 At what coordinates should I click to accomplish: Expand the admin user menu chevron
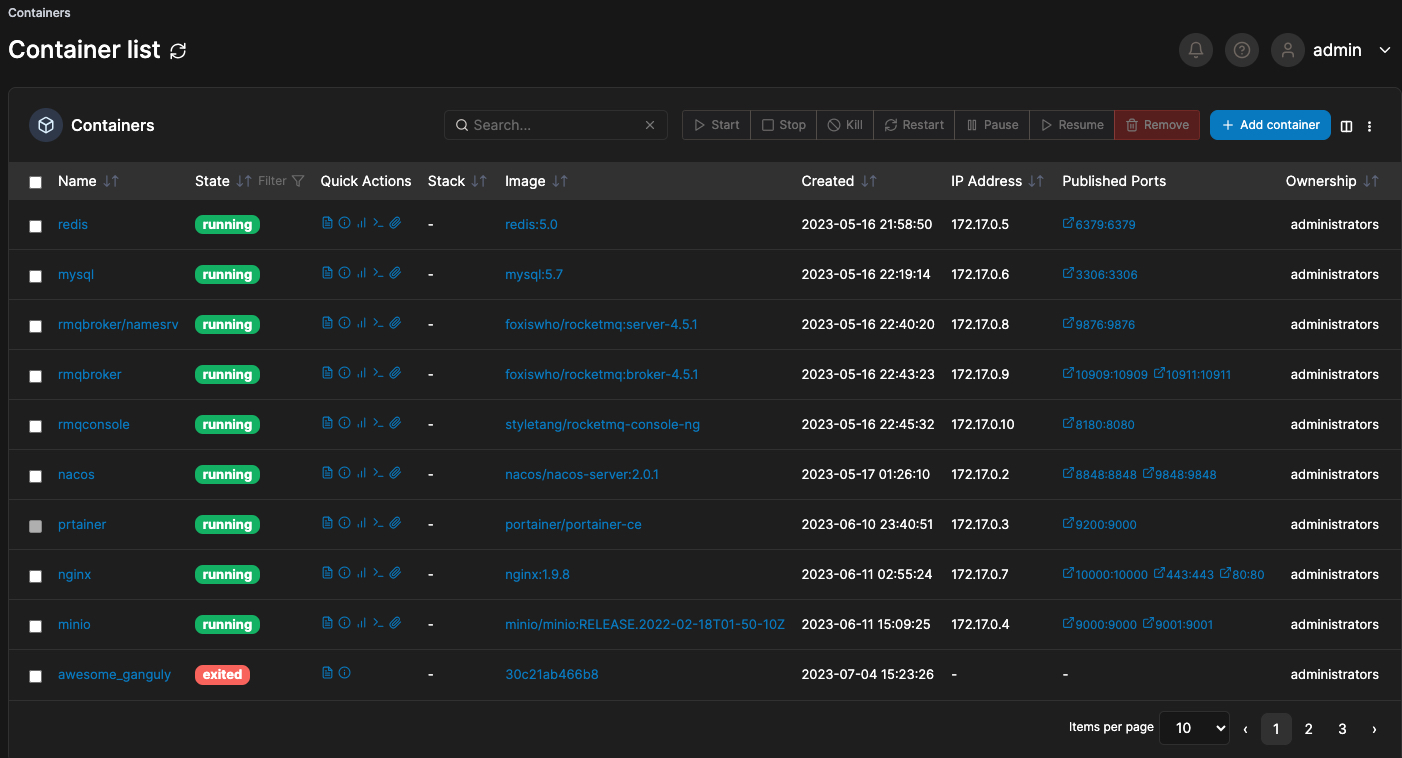[1385, 50]
